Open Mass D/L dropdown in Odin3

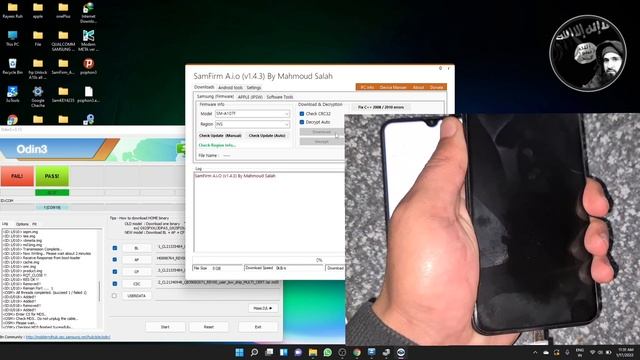[x=262, y=308]
